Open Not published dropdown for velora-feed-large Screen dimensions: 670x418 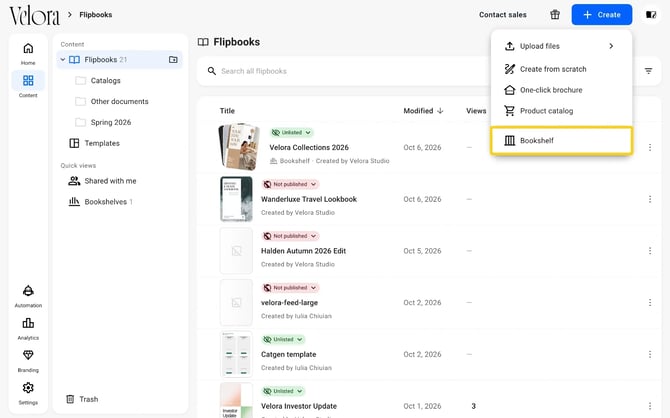(290, 288)
